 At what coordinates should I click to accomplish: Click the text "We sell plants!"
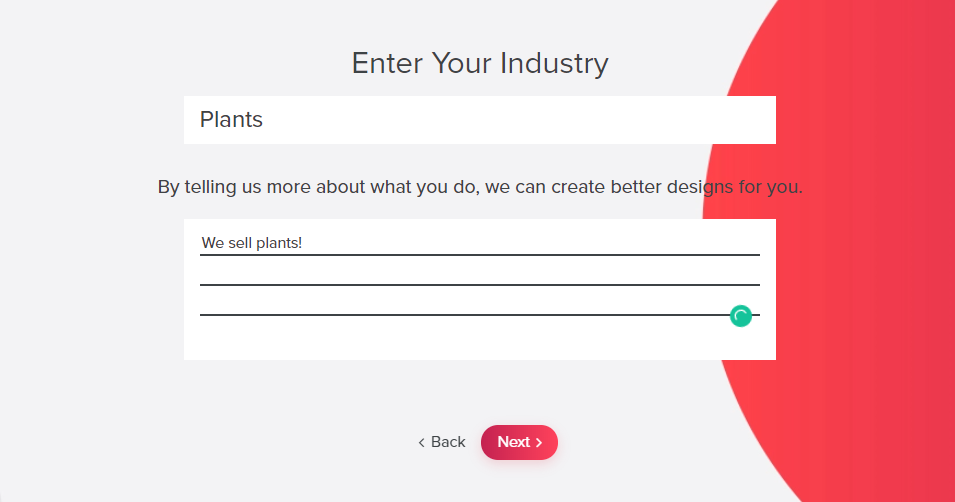[x=251, y=243]
